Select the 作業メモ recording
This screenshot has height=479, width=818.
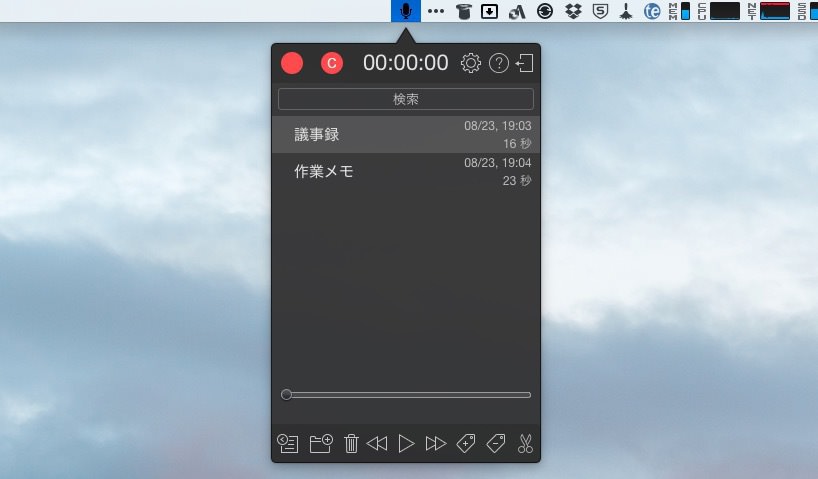coord(406,172)
